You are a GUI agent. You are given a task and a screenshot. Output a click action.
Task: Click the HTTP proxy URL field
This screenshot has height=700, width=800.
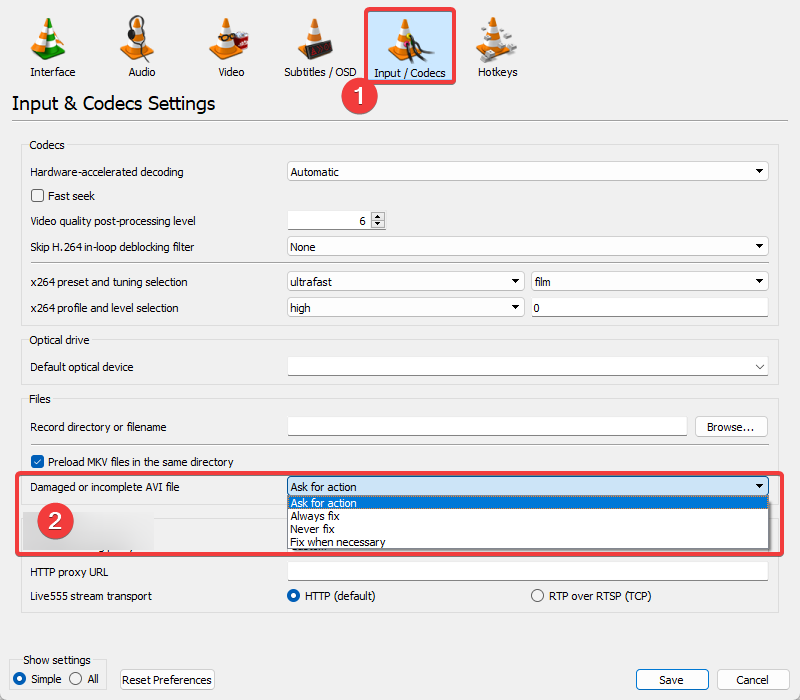[x=528, y=572]
